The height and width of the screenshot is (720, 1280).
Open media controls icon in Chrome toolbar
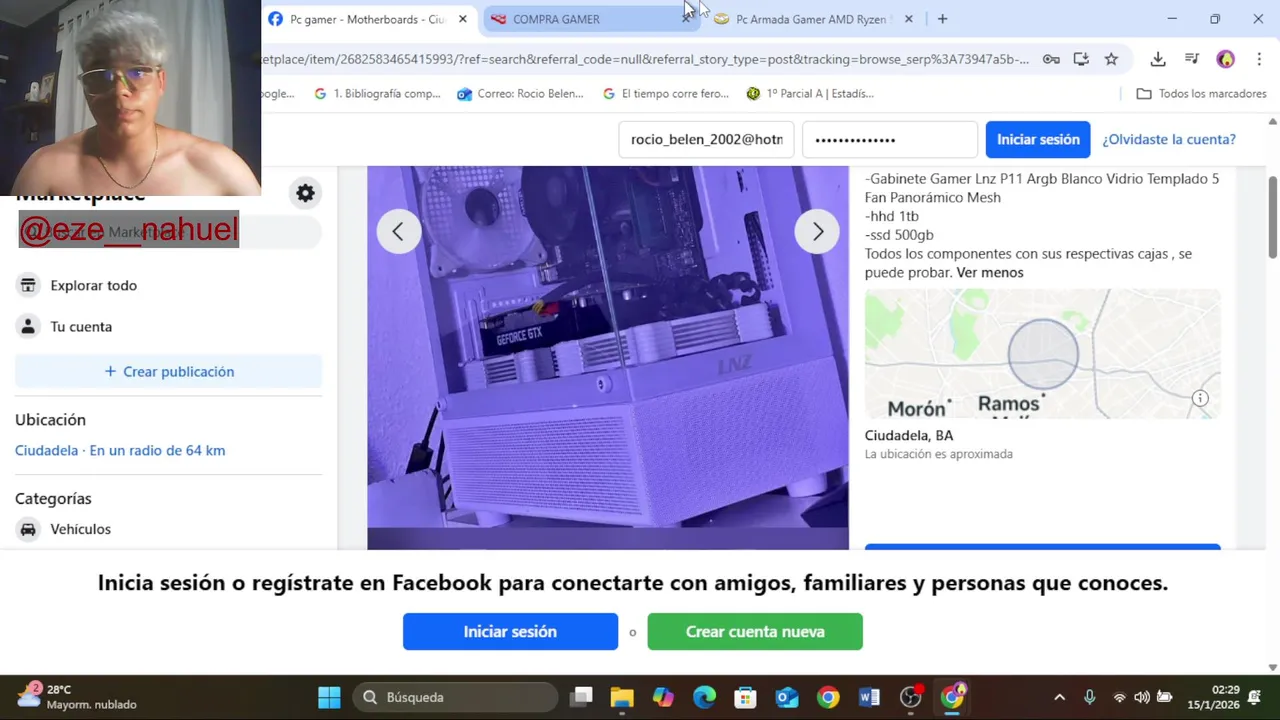(x=1192, y=59)
